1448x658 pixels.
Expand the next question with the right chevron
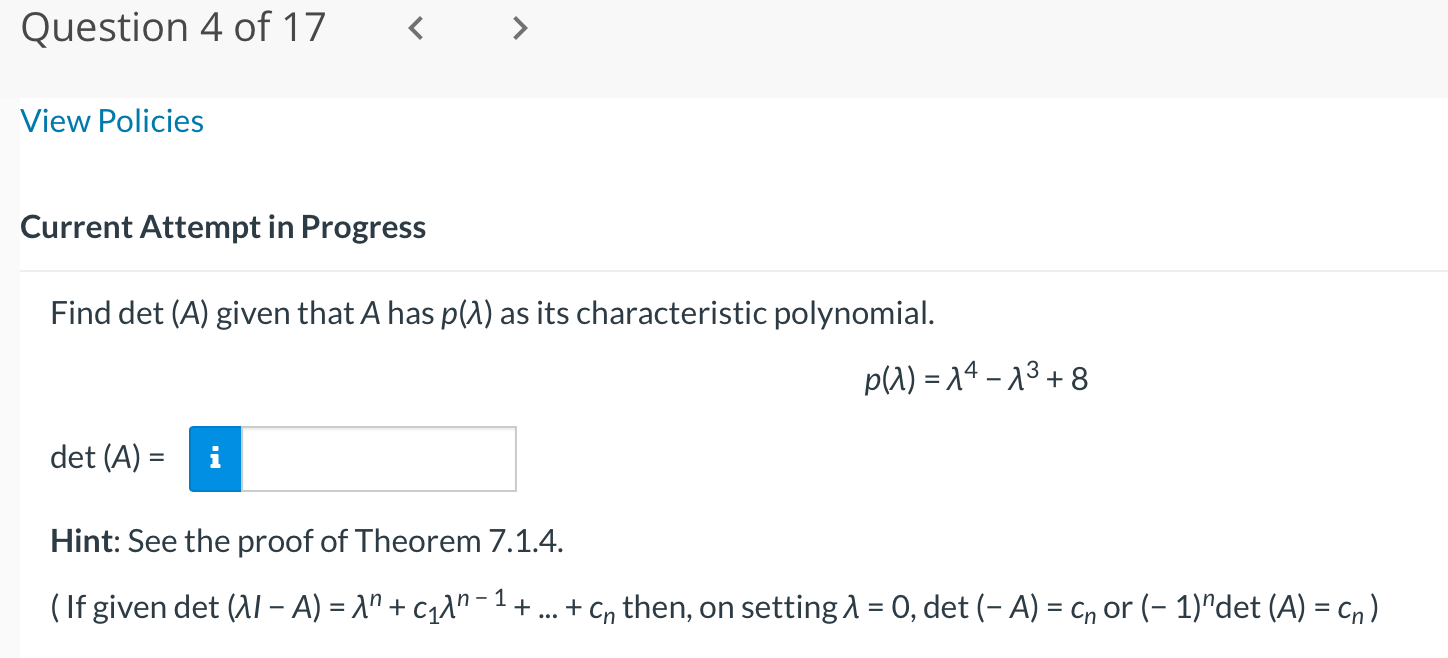(519, 28)
